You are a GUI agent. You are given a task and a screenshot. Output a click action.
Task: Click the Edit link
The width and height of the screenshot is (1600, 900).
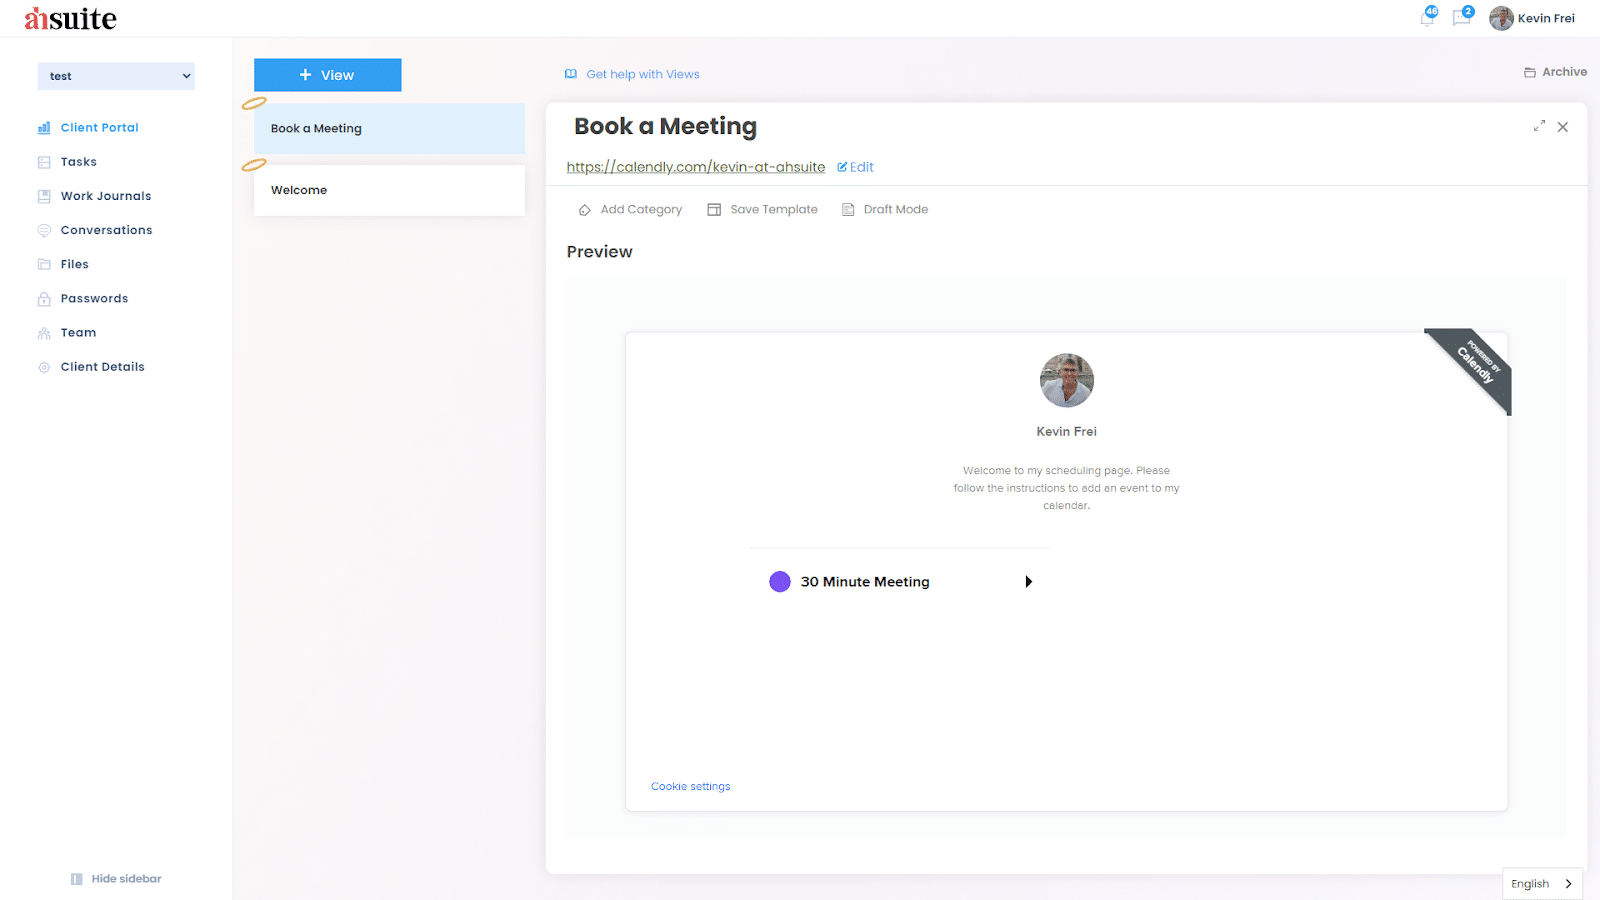click(x=861, y=167)
